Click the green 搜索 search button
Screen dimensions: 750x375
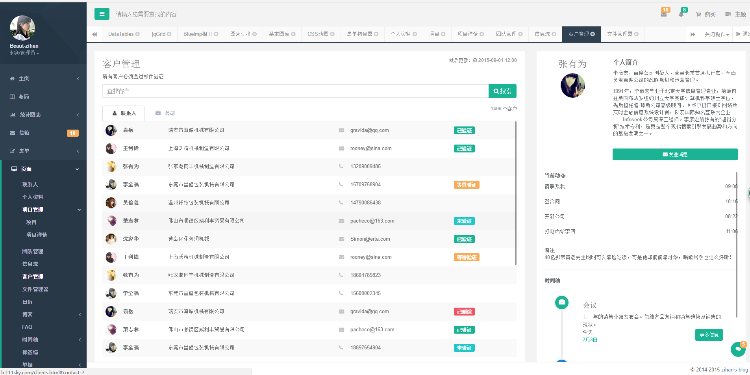pyautogui.click(x=502, y=91)
